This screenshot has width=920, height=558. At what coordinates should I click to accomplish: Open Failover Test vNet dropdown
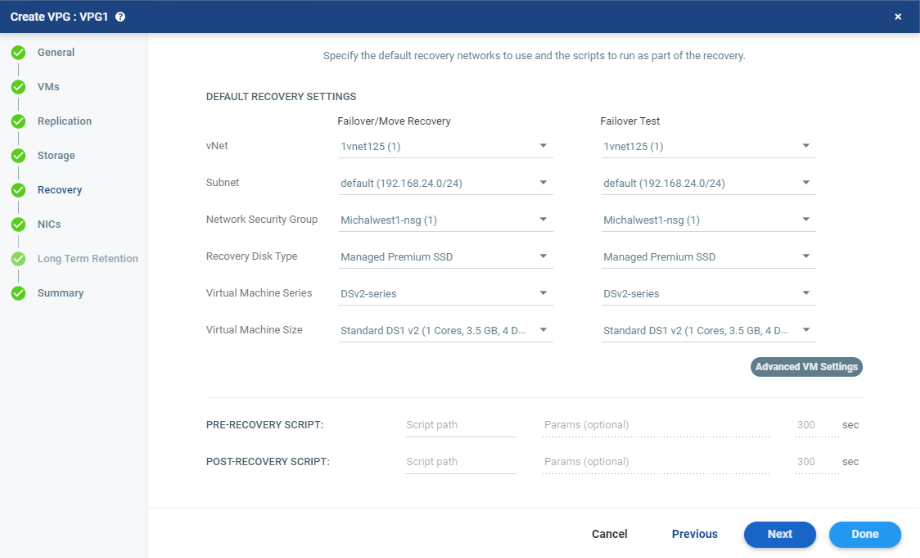(x=709, y=146)
